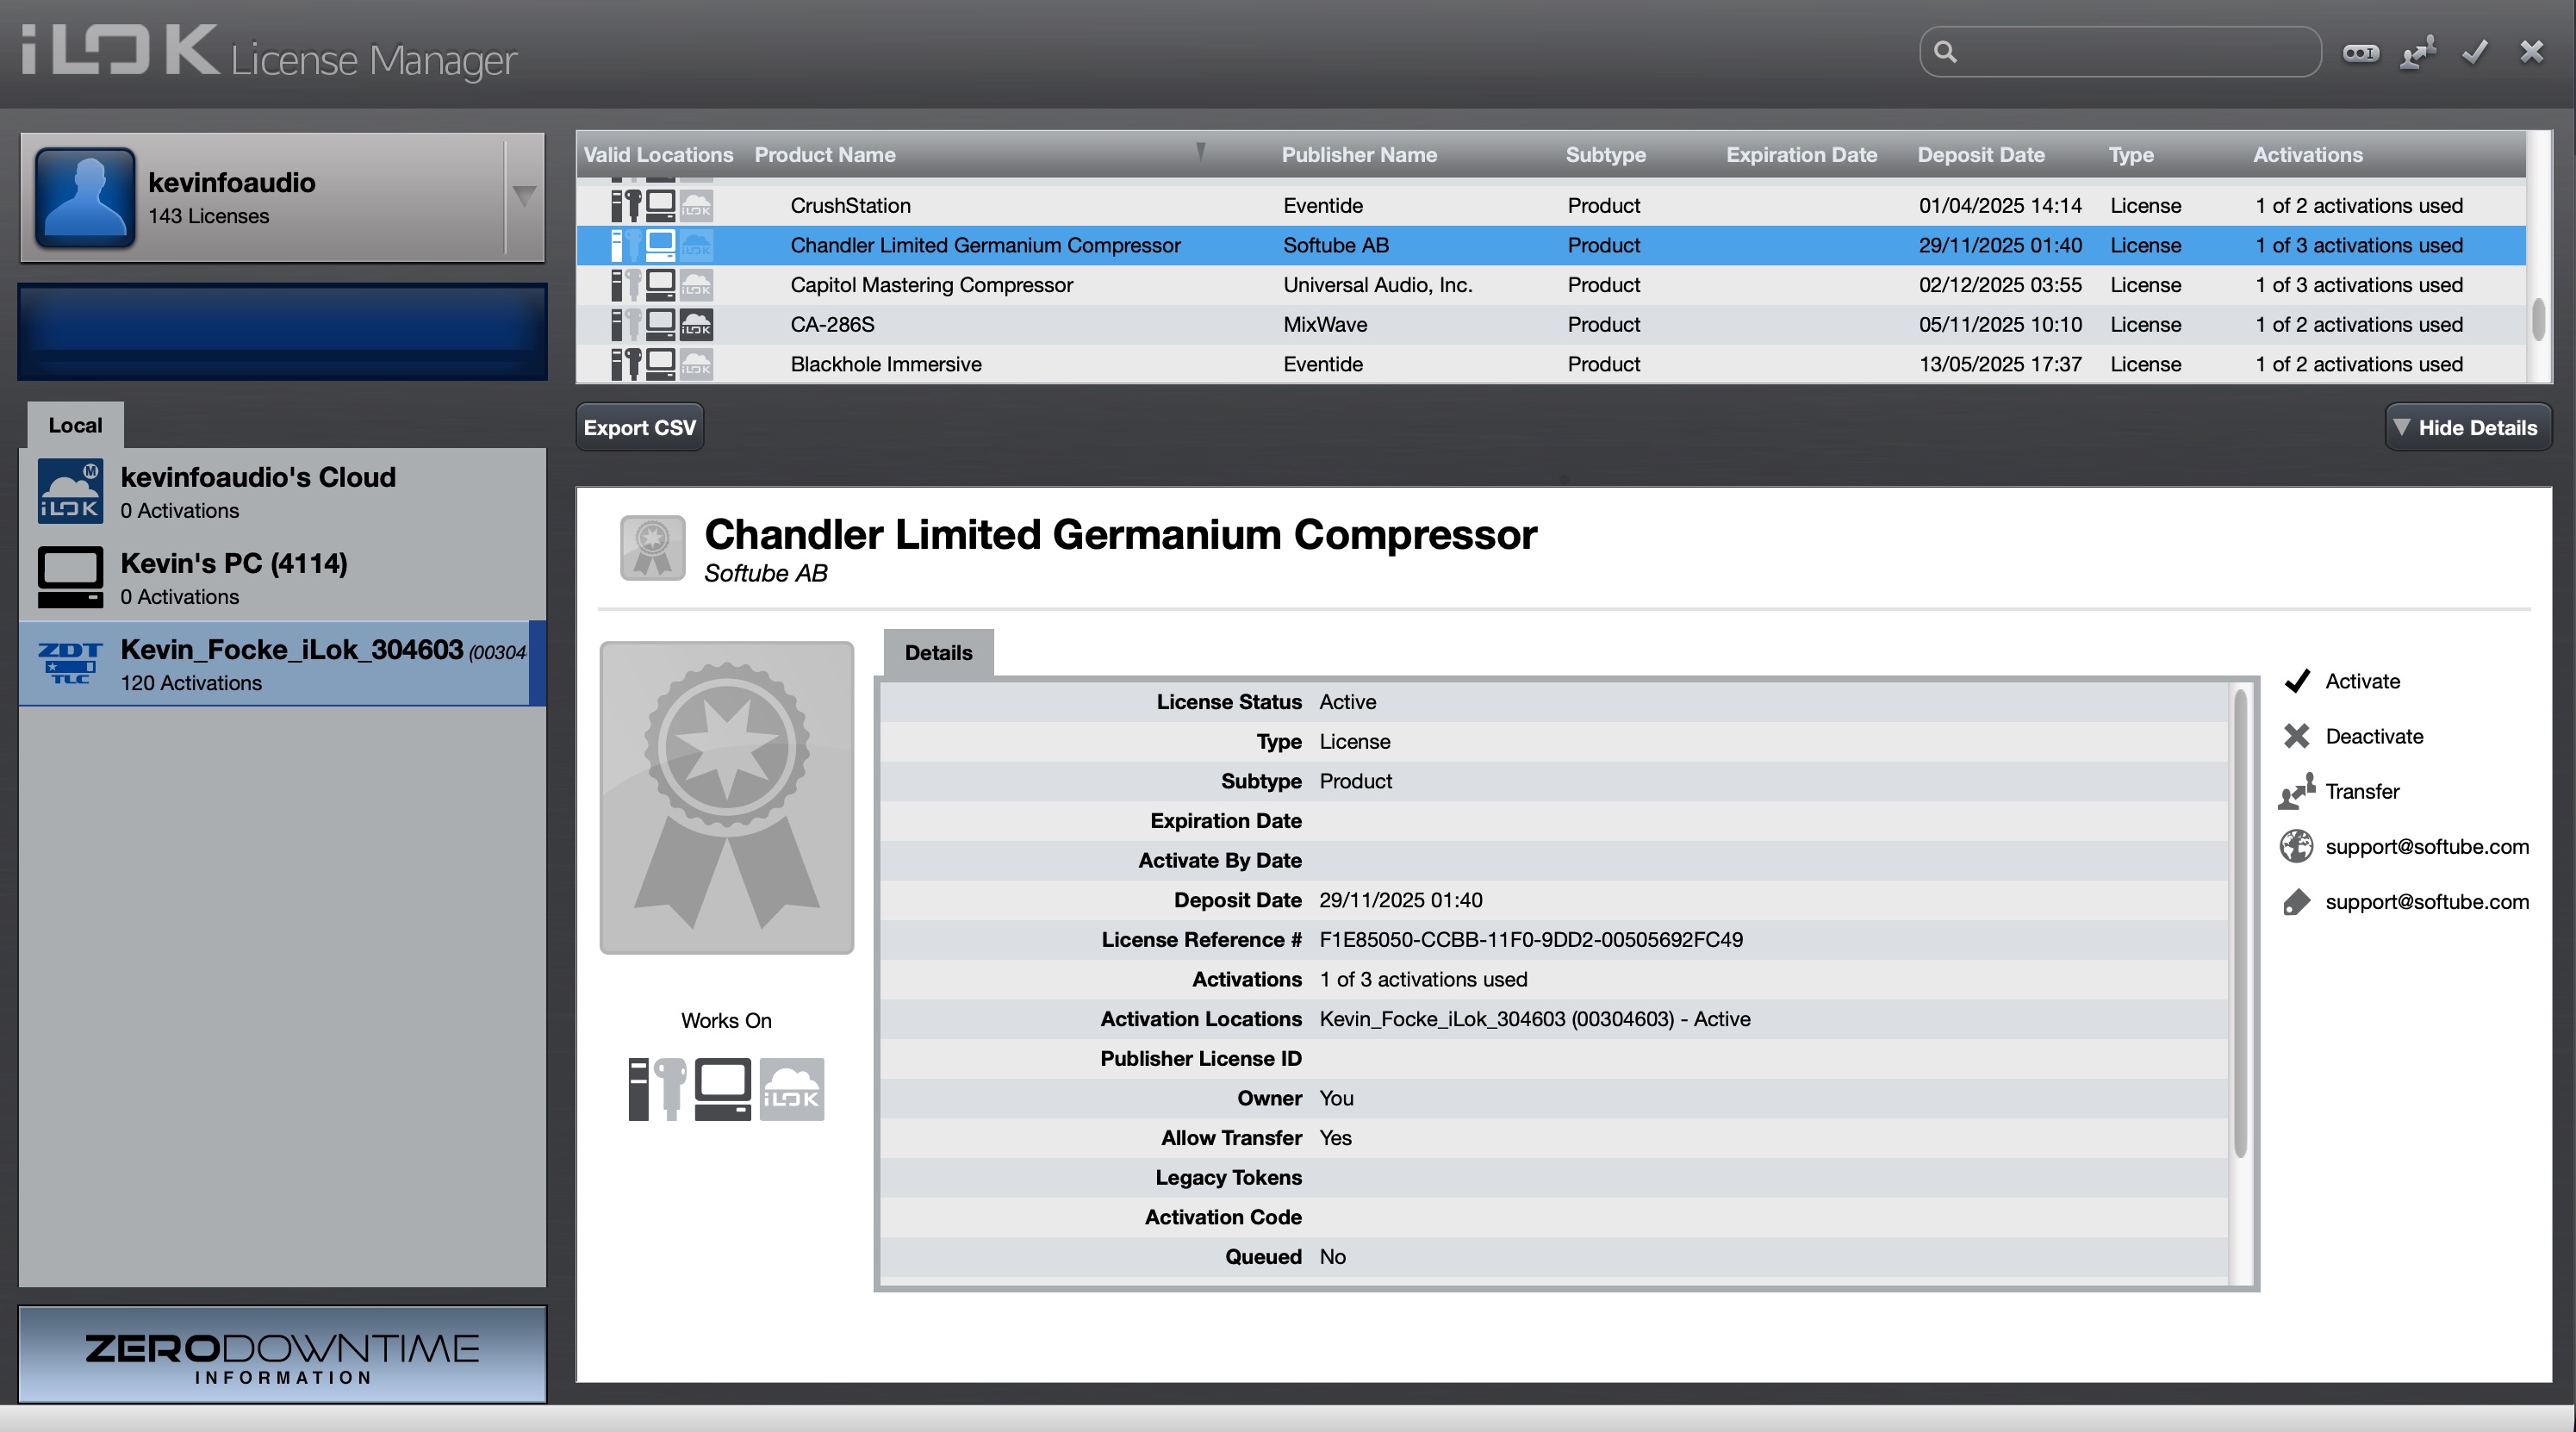Screen dimensions: 2576x1432
Task: Sort by Subtype column header
Action: (1605, 155)
